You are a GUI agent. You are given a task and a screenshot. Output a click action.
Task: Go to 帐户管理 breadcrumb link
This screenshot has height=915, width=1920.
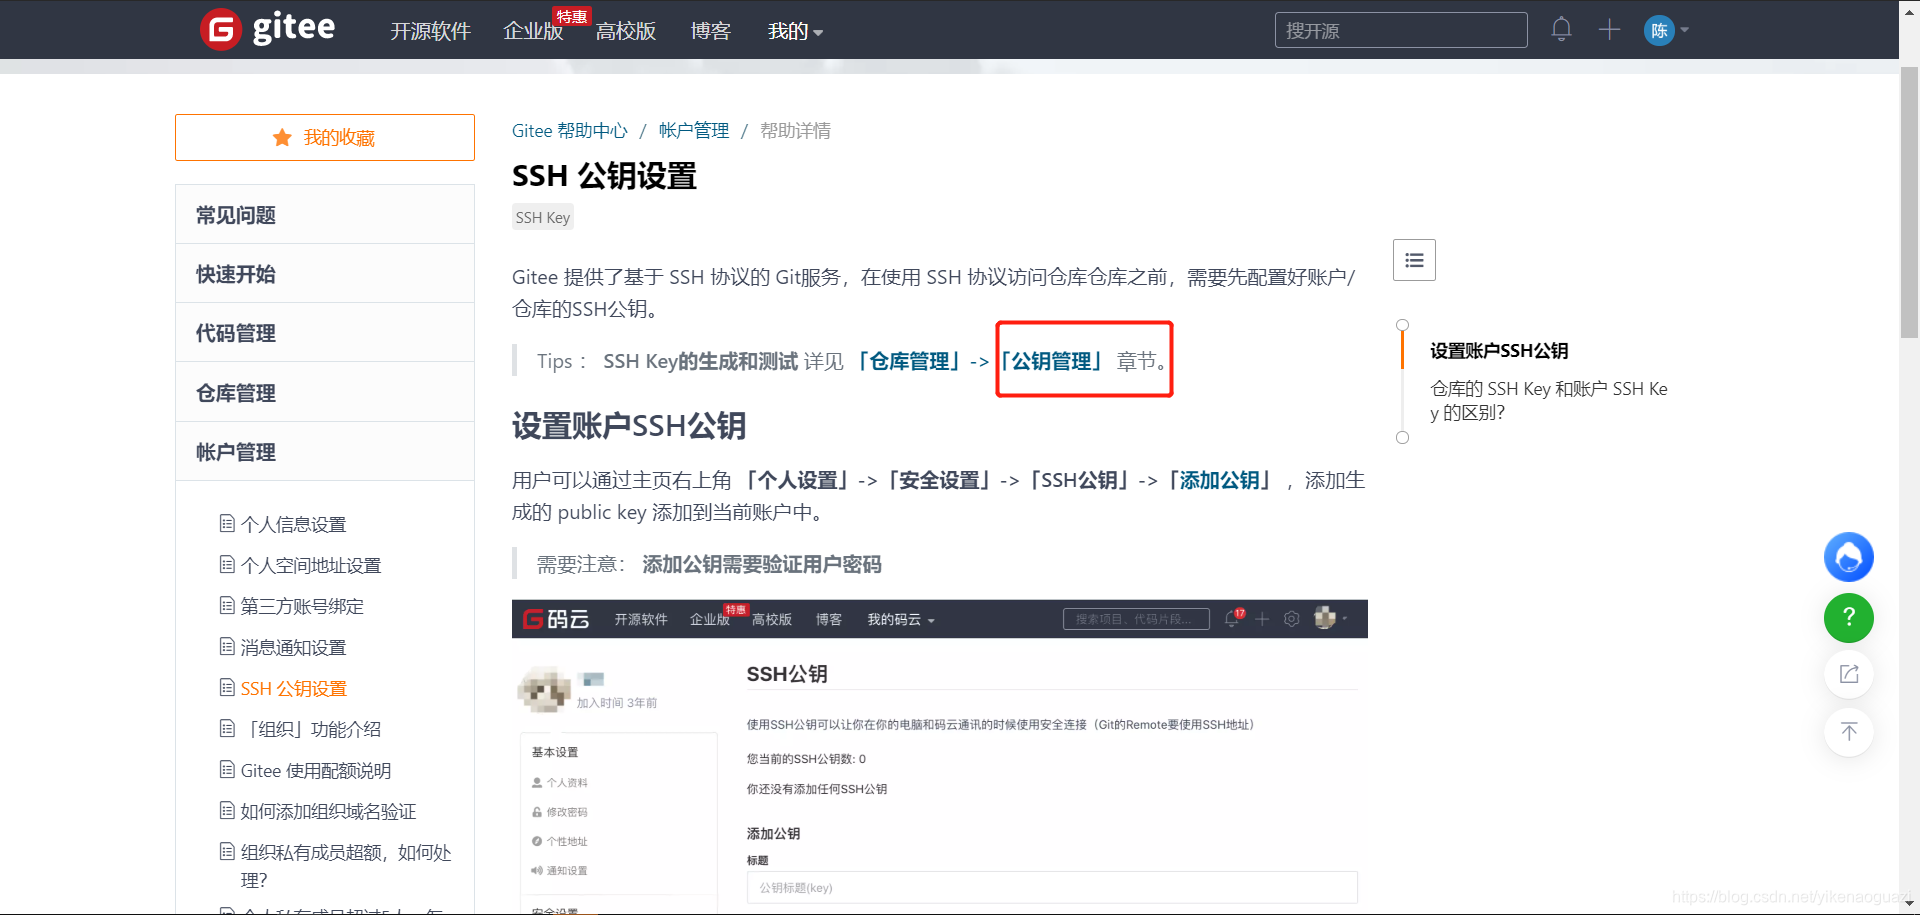pos(694,131)
